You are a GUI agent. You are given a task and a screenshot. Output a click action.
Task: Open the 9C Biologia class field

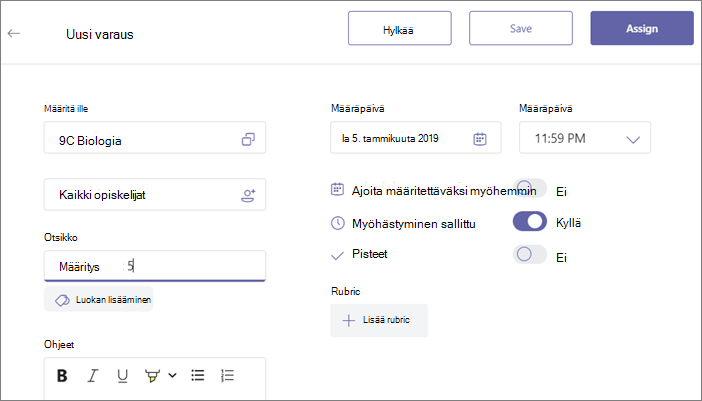coord(155,137)
